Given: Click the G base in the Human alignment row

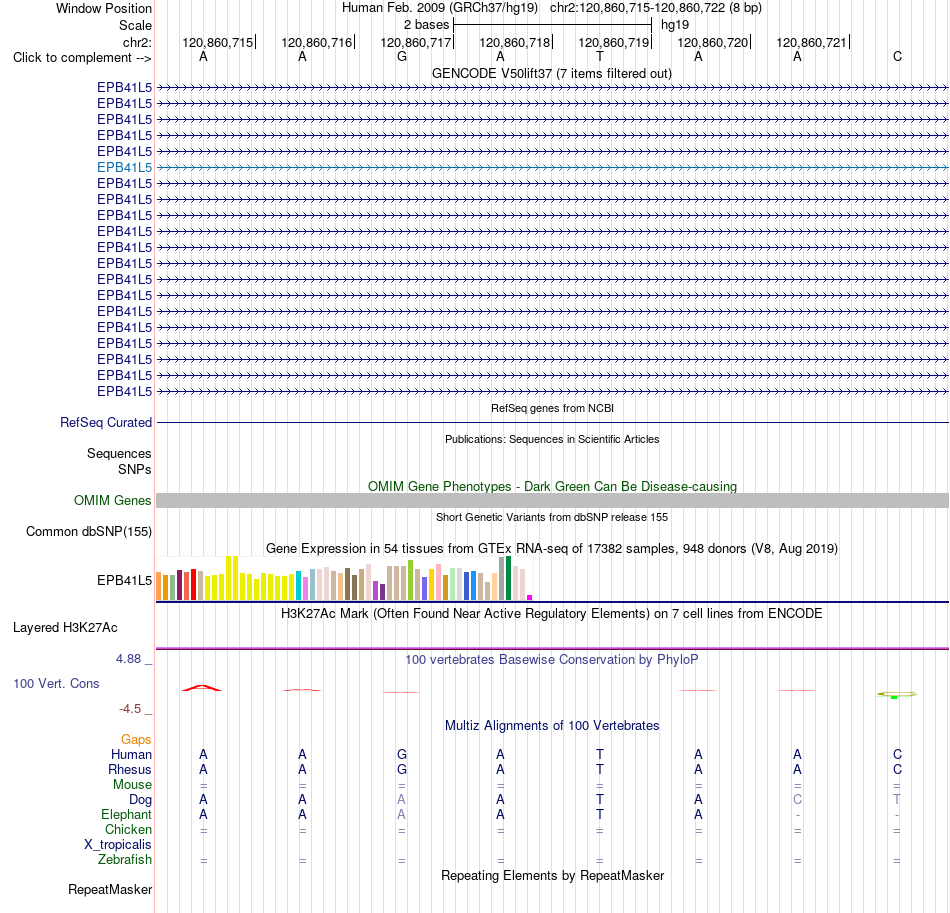Looking at the screenshot, I should pyautogui.click(x=402, y=754).
